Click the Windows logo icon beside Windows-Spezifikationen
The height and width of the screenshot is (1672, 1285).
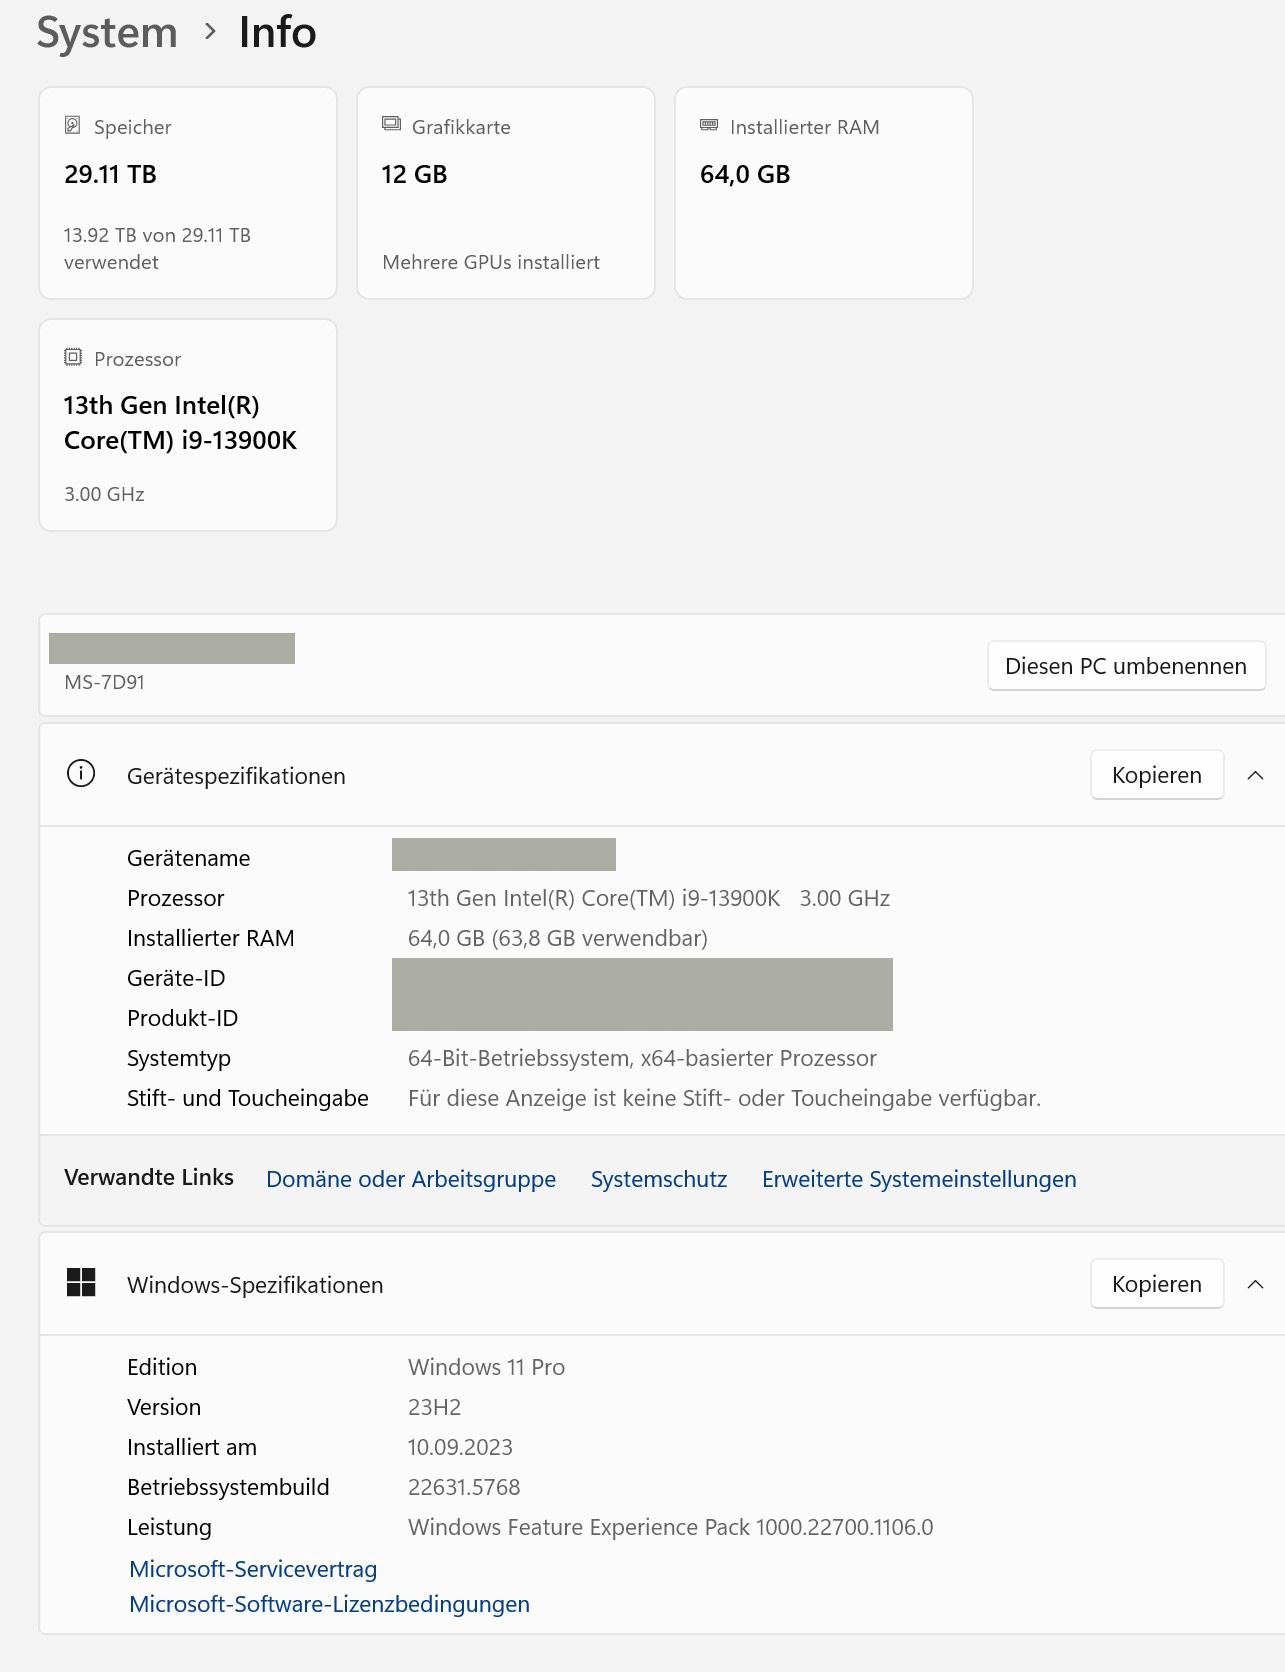[x=81, y=1282]
